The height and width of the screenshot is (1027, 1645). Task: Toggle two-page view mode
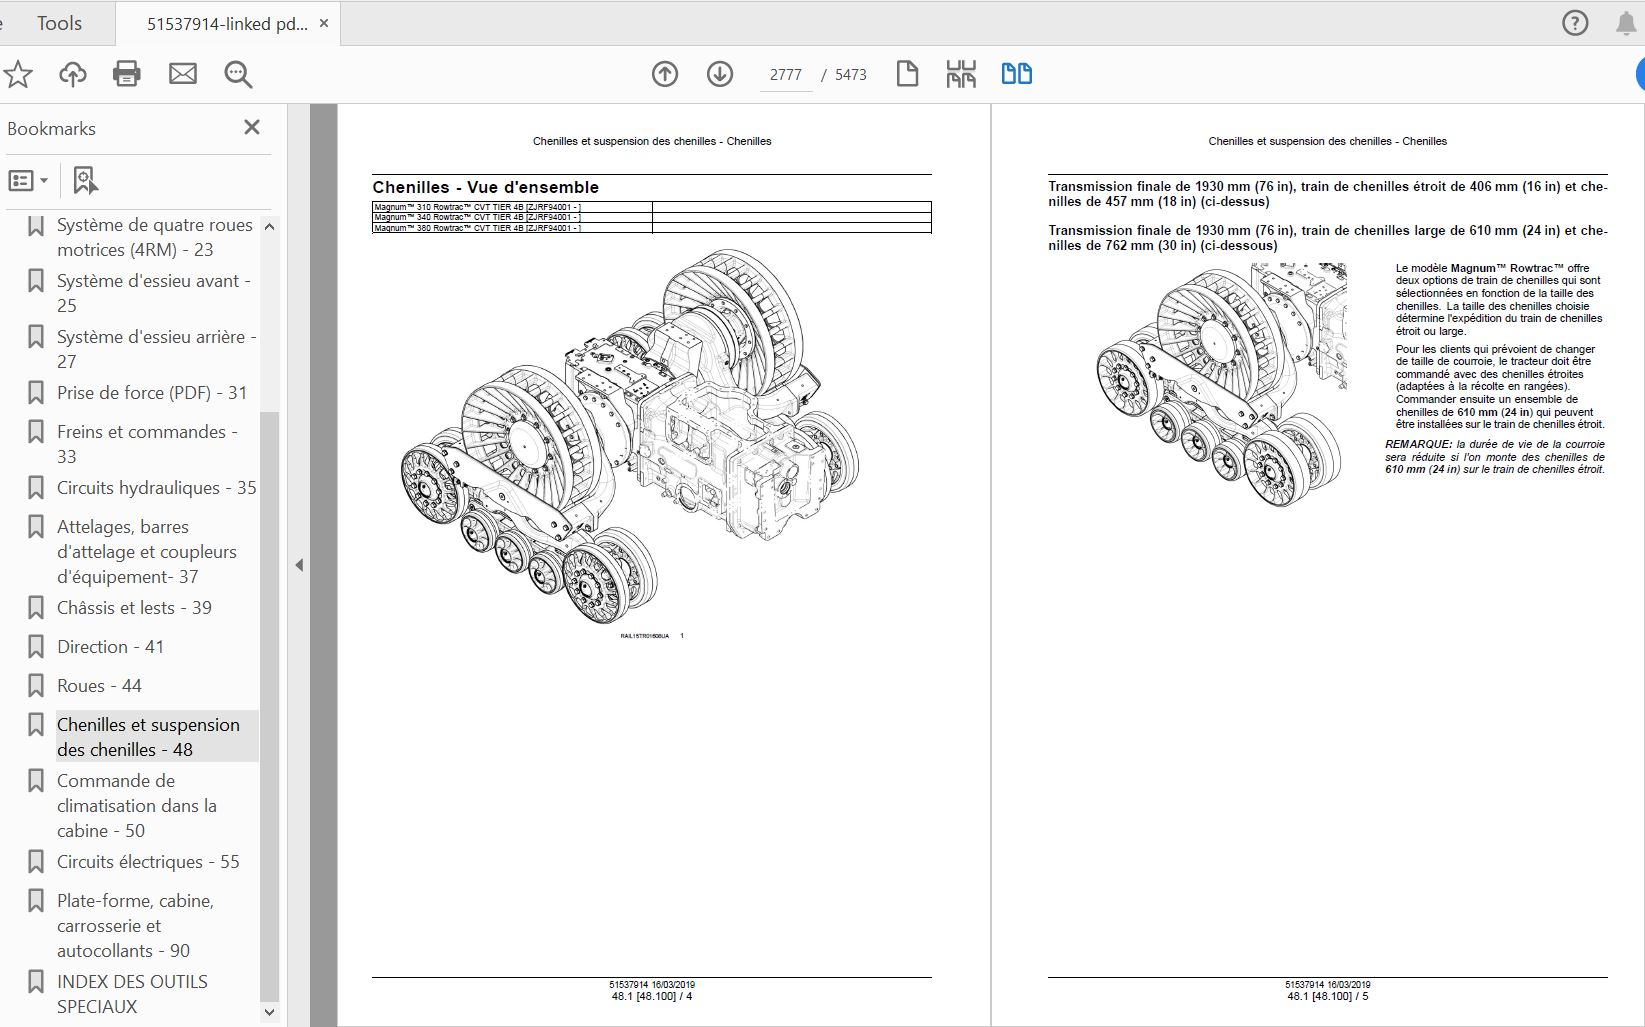point(1017,74)
